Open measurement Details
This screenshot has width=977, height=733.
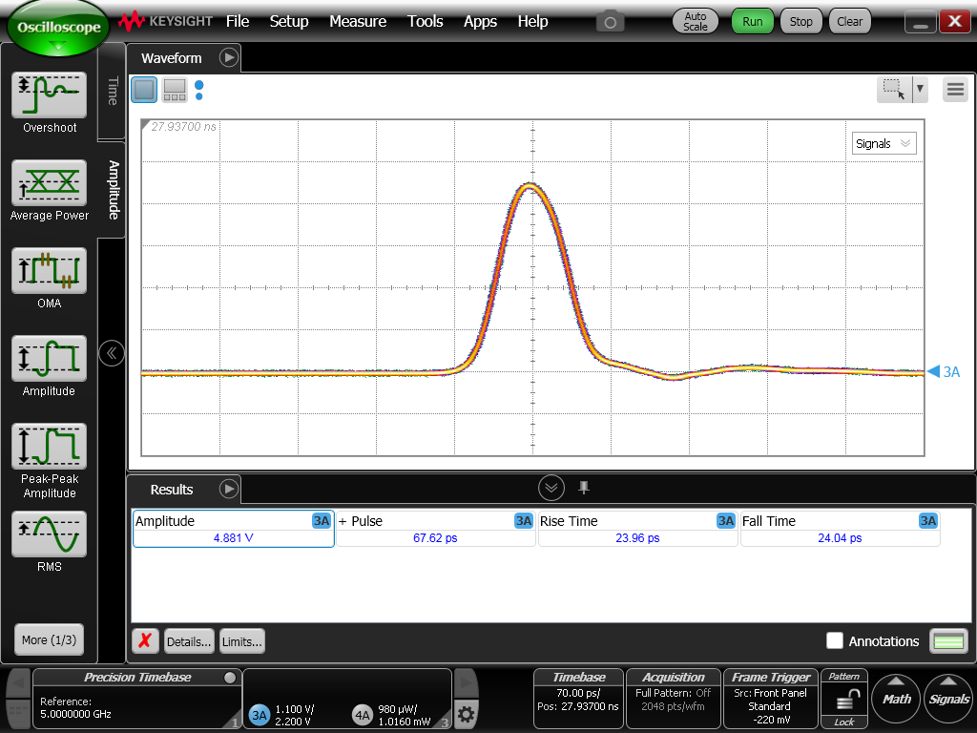point(189,641)
